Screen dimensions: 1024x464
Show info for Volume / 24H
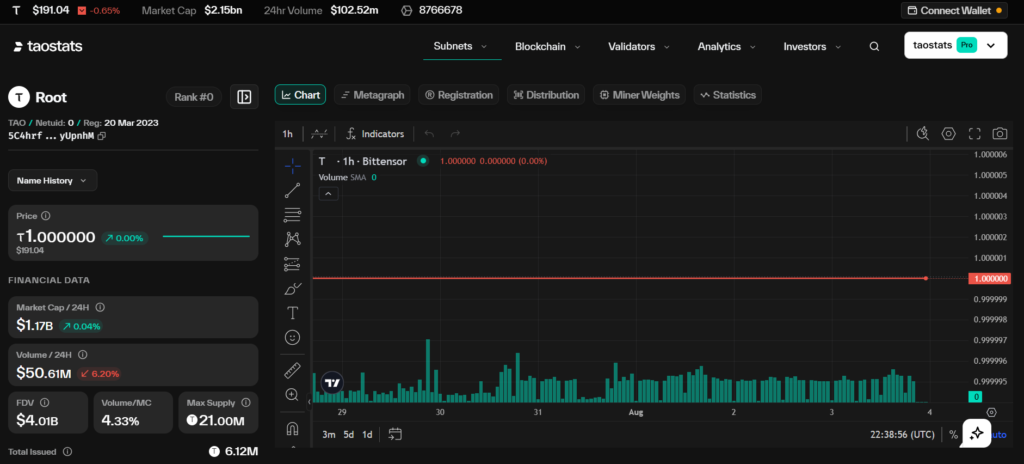82,355
